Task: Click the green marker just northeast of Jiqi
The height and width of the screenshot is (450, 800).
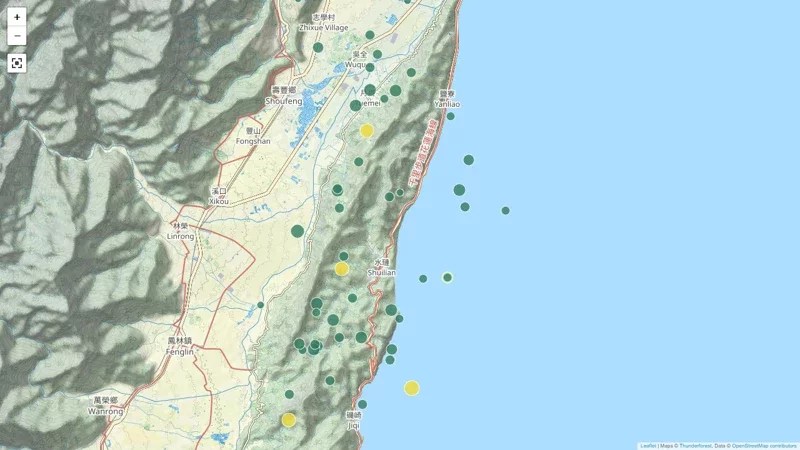Action: [x=362, y=404]
